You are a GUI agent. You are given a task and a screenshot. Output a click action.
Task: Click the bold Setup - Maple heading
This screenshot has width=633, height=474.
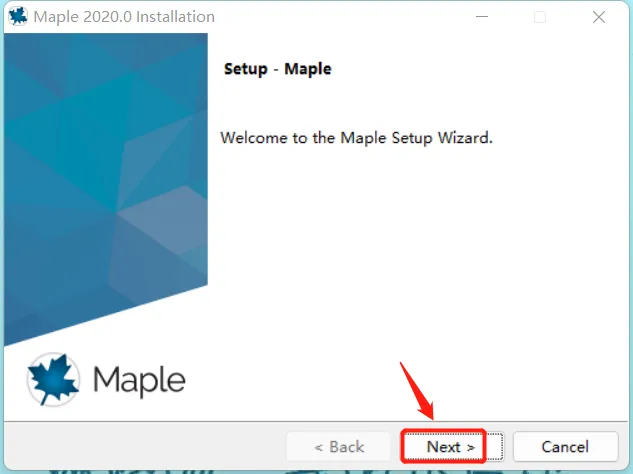point(277,69)
